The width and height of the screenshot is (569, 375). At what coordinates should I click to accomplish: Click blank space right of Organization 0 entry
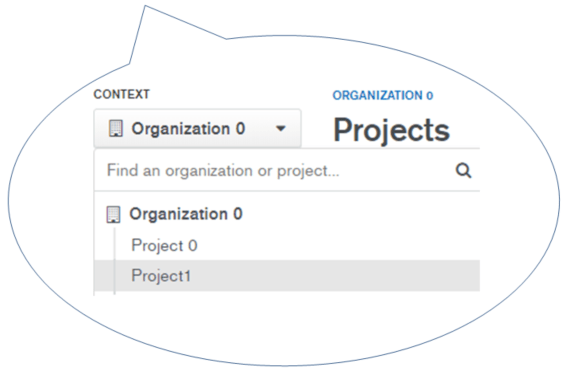pos(361,214)
